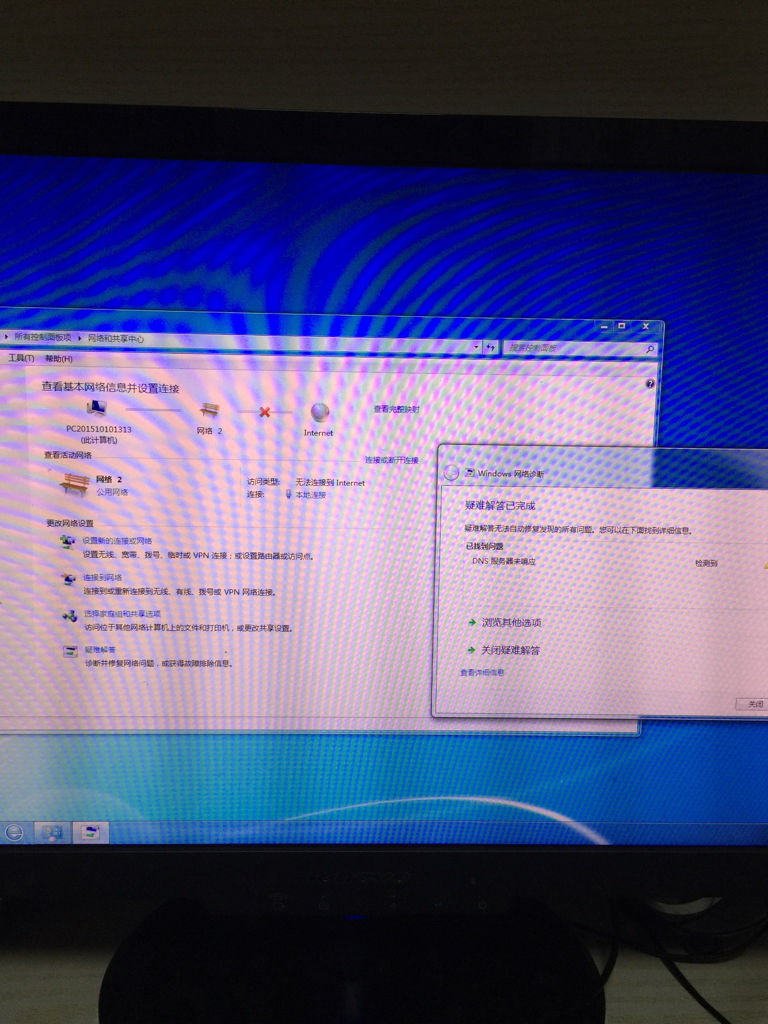Click the 连接或断开连接 link

coord(391,460)
